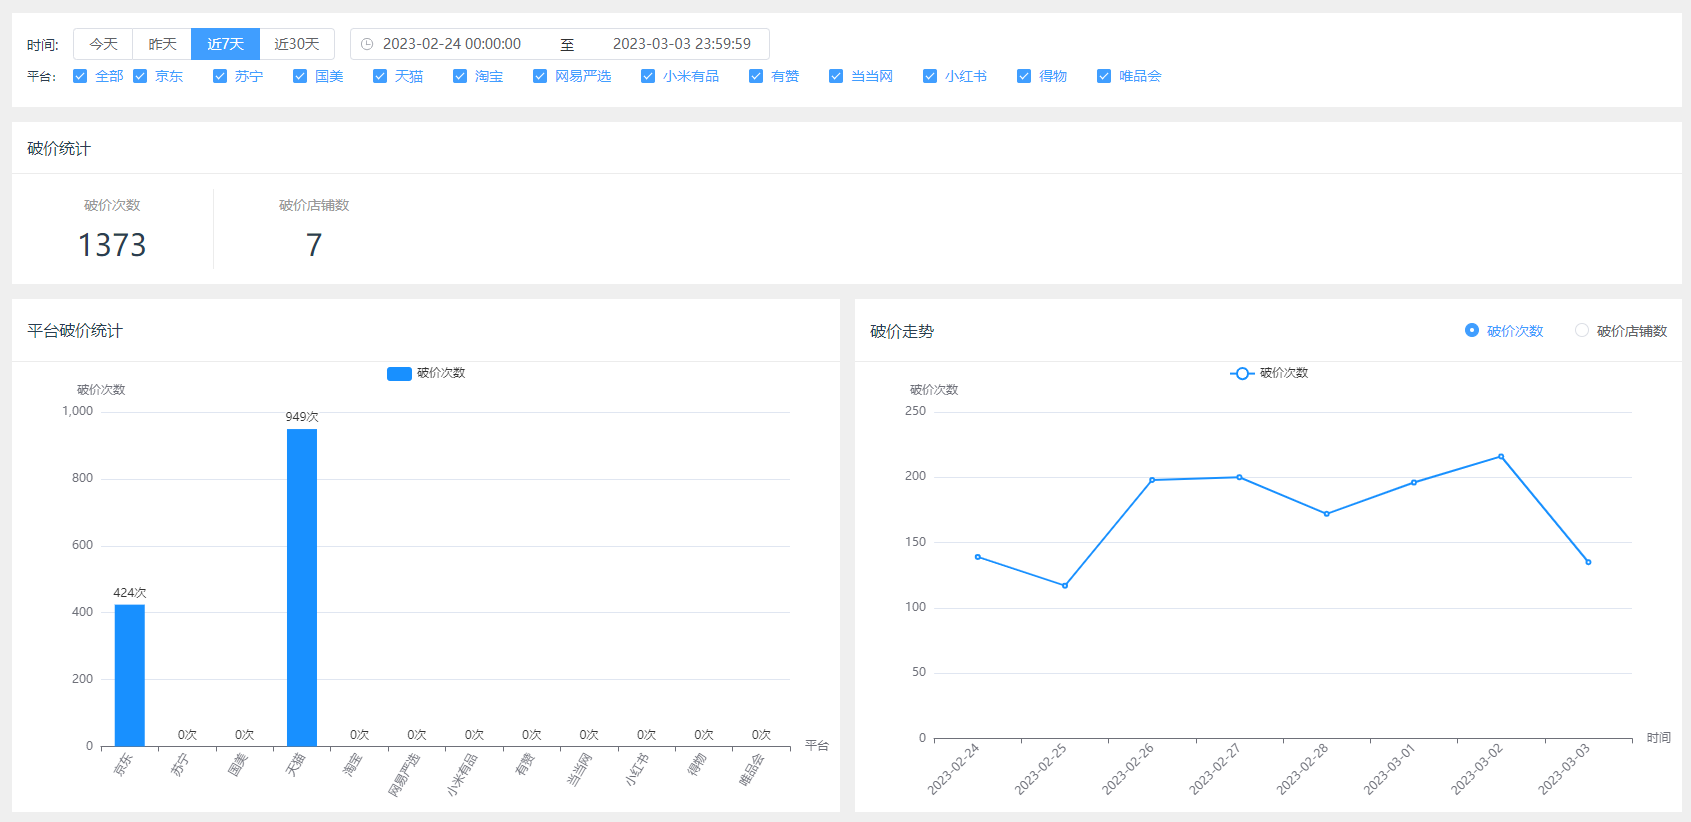Click the 京东 bar showing 424次
The width and height of the screenshot is (1691, 822).
click(130, 675)
